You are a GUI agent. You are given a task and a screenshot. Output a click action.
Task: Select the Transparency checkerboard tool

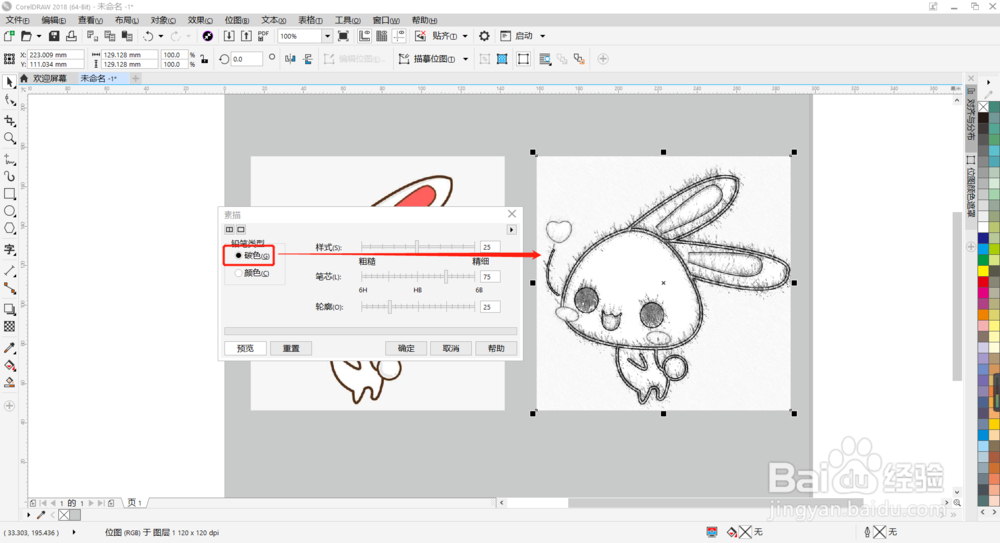[10, 327]
